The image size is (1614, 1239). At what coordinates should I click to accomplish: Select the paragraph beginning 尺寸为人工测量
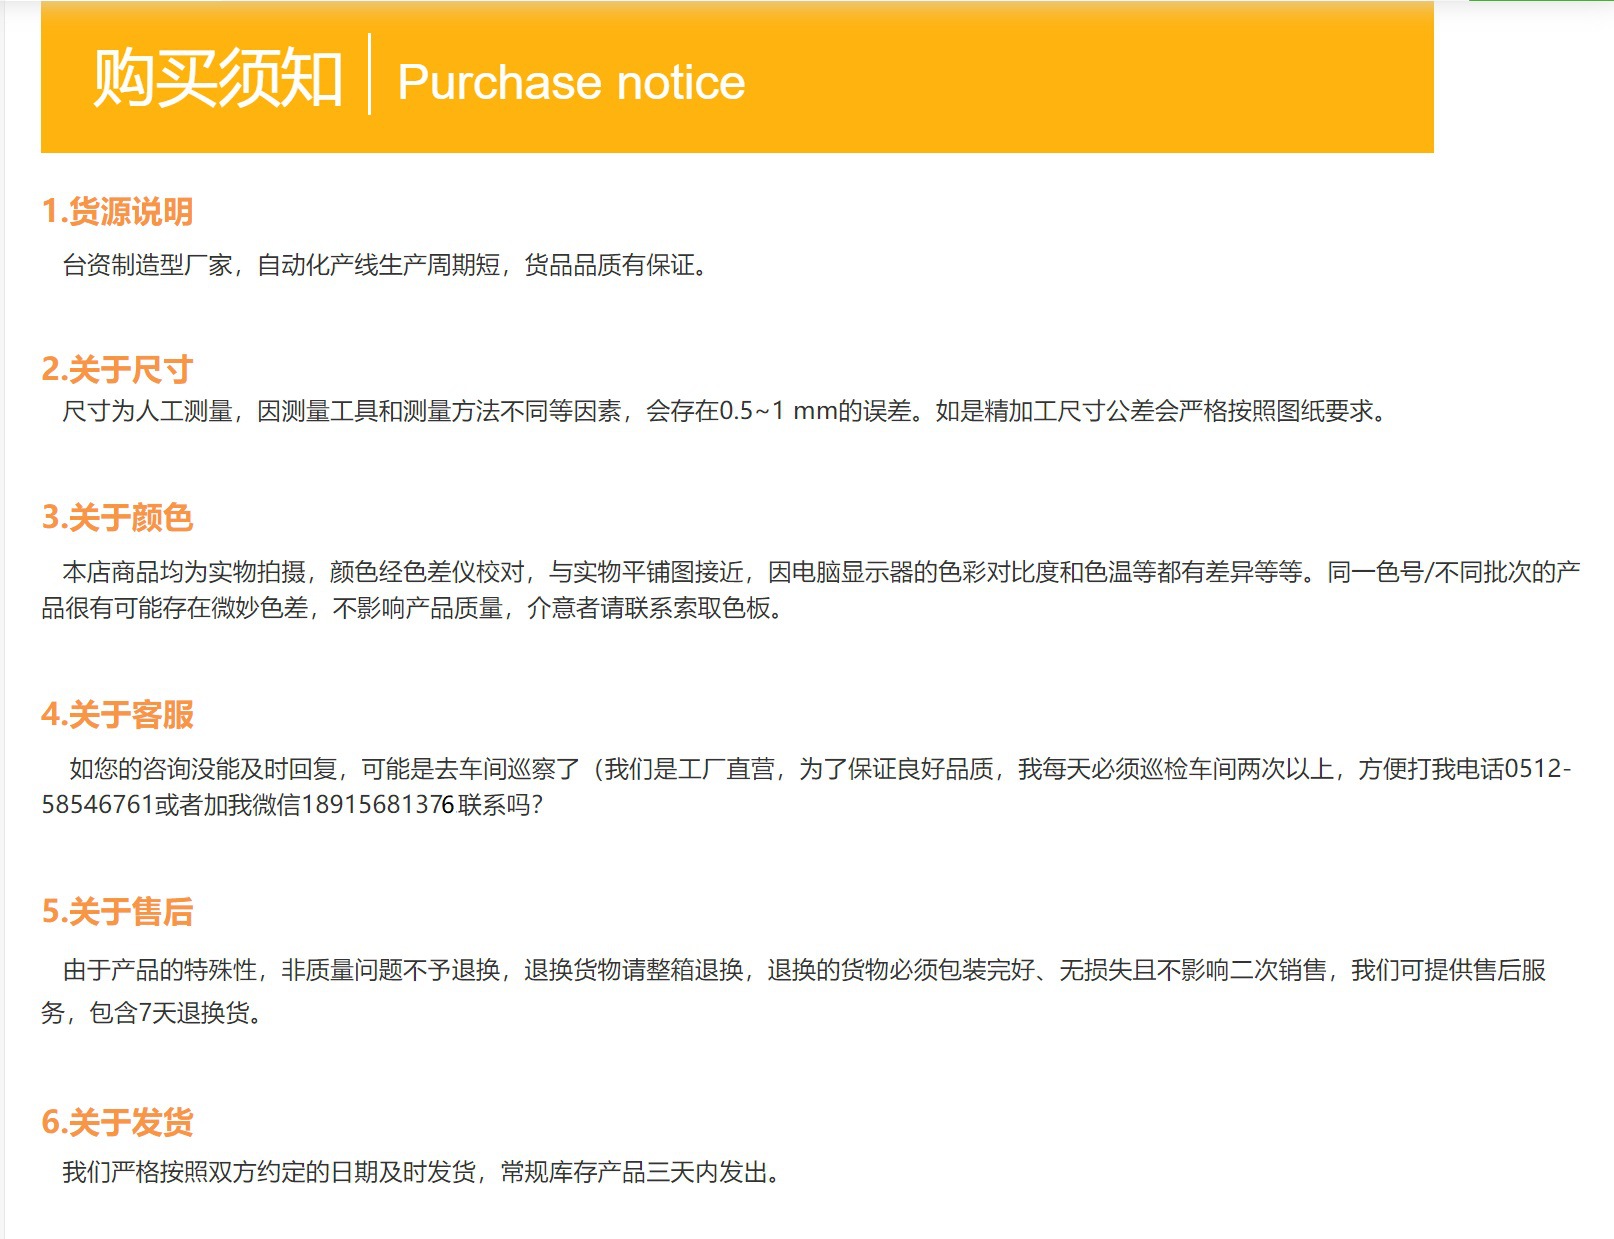[724, 411]
